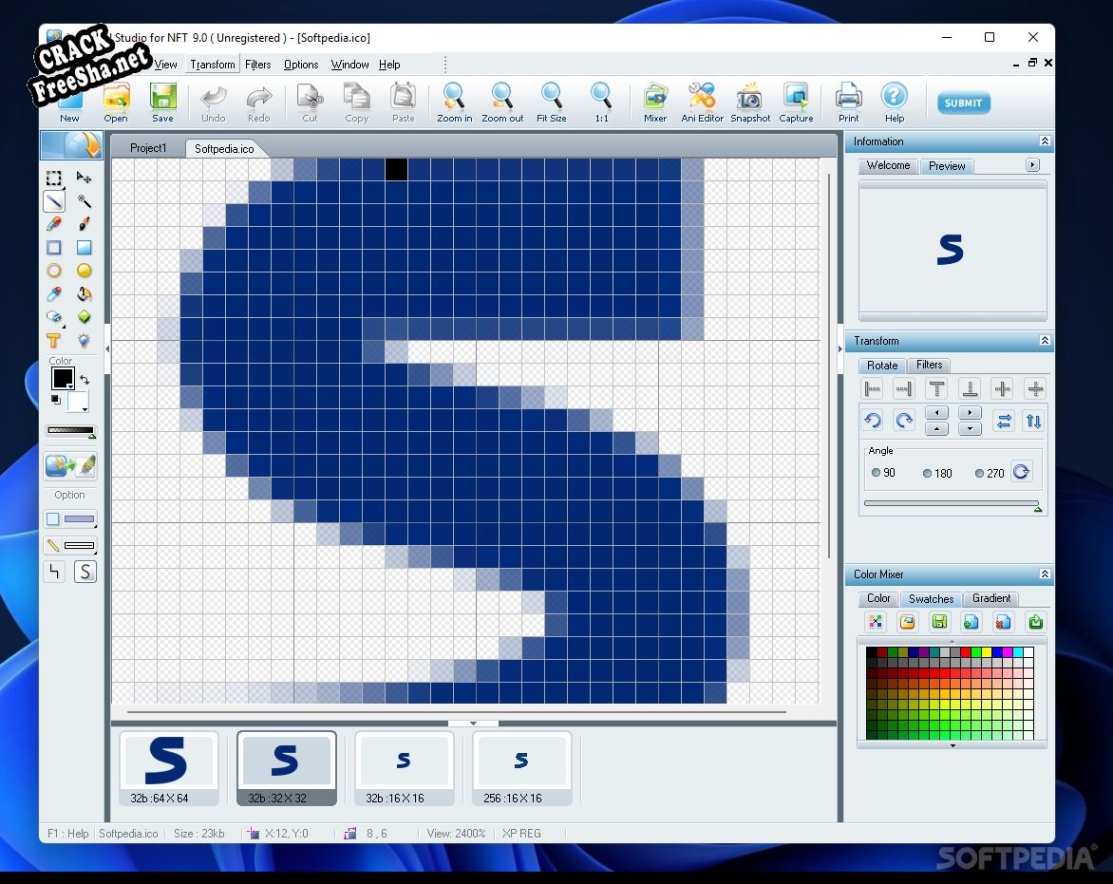Select the 32b 64x64 icon thumbnail
This screenshot has width=1113, height=884.
click(167, 767)
